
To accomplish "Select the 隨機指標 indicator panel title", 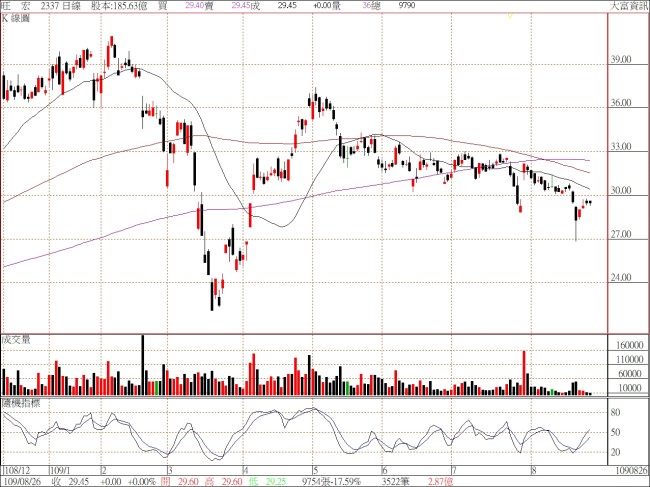I will (x=19, y=402).
